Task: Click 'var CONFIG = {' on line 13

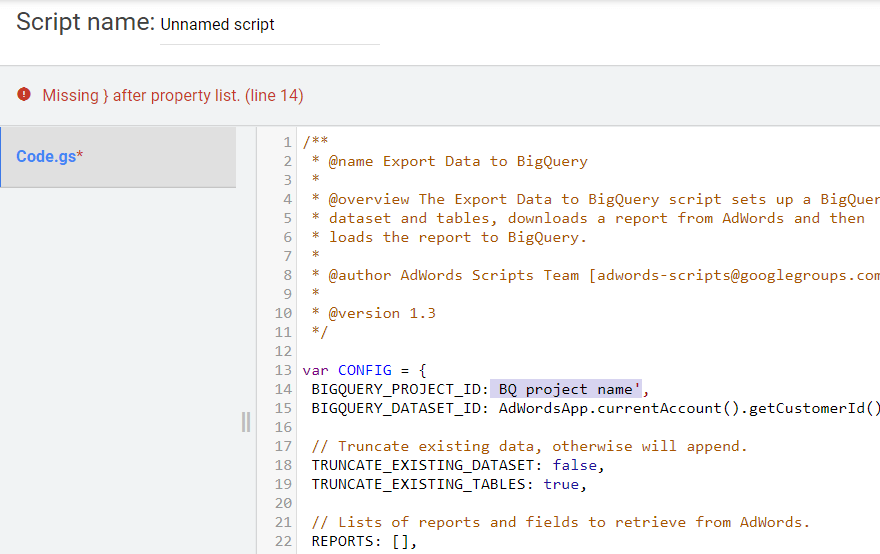Action: 364,370
